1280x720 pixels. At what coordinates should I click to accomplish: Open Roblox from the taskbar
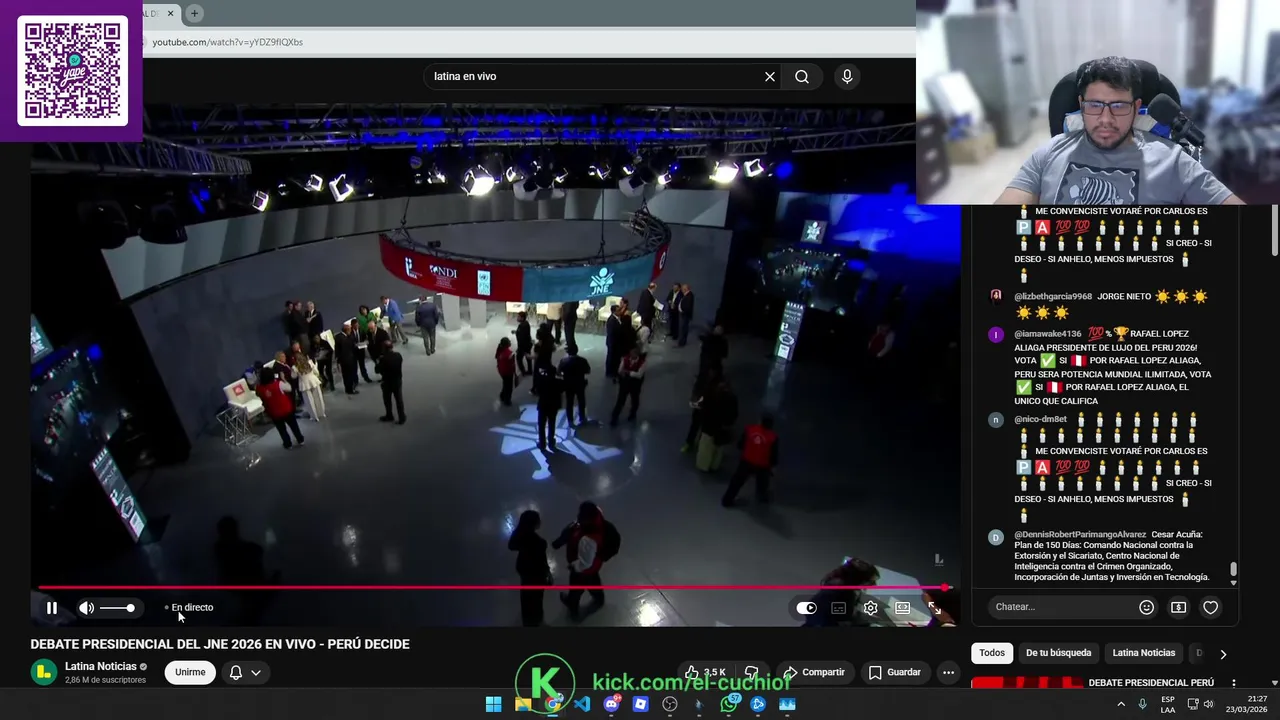(x=641, y=704)
